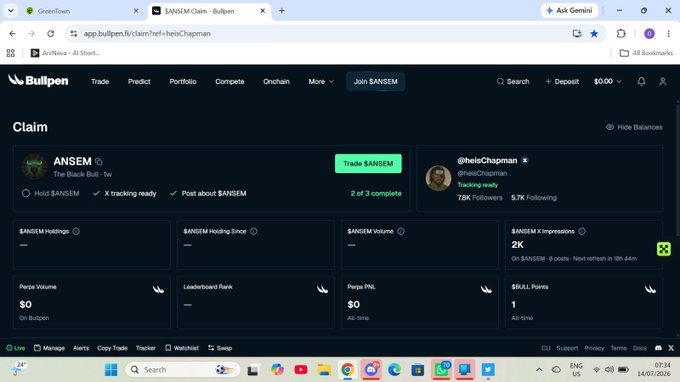Open Manage in bottom bar
This screenshot has width=680, height=382.
(49, 348)
